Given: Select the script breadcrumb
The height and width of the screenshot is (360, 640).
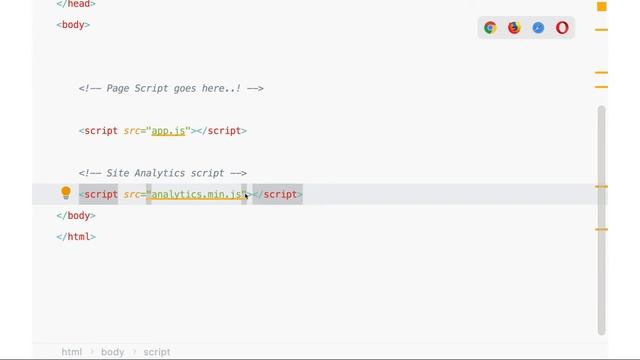Looking at the screenshot, I should pyautogui.click(x=157, y=352).
